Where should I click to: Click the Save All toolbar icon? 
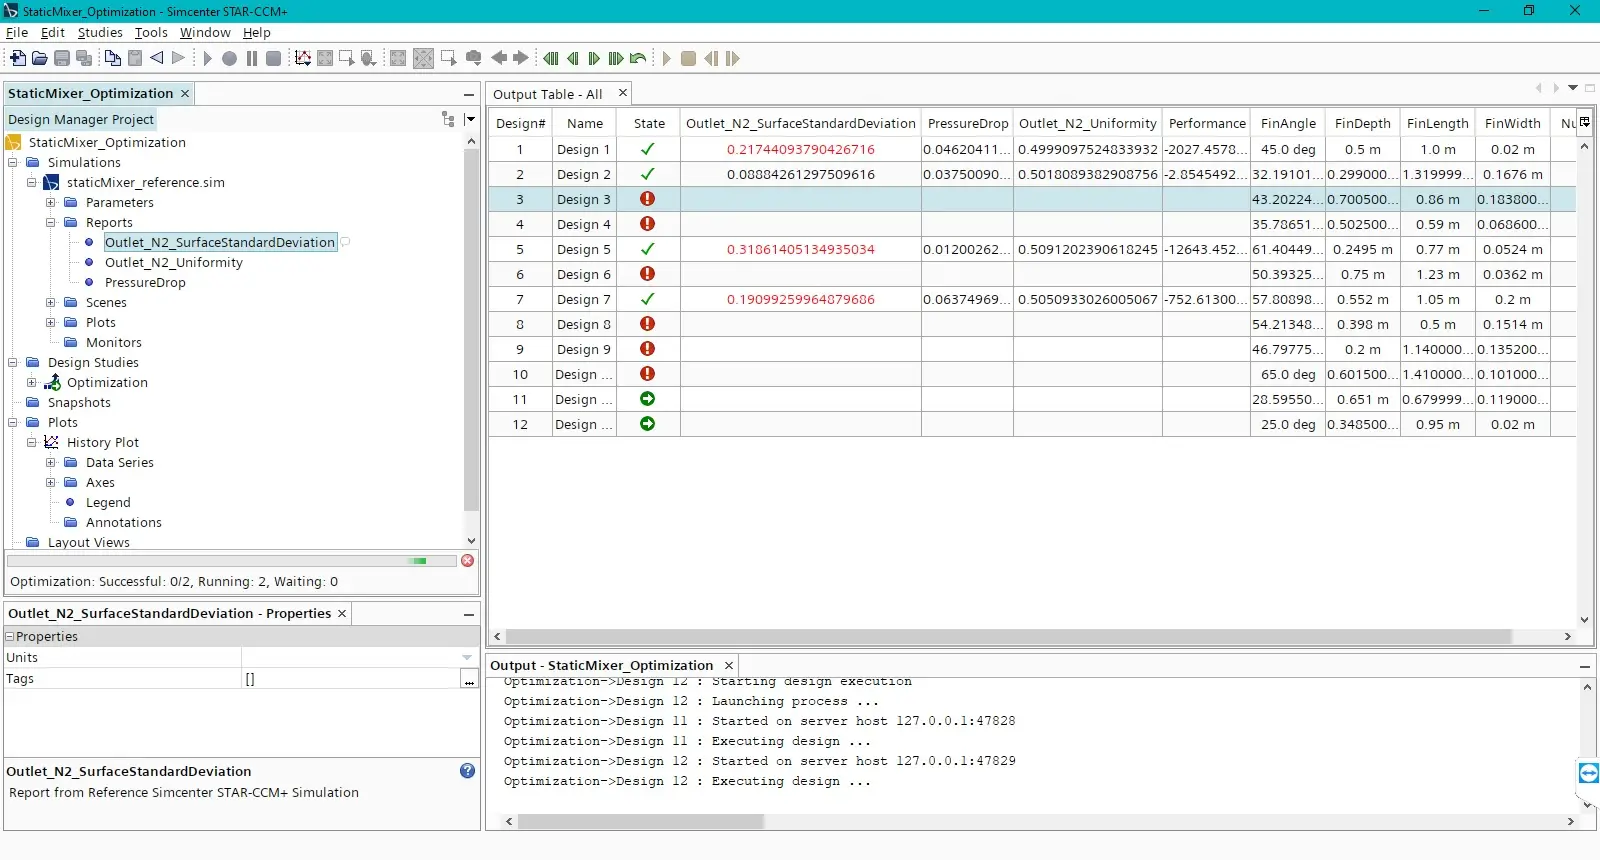coord(84,58)
